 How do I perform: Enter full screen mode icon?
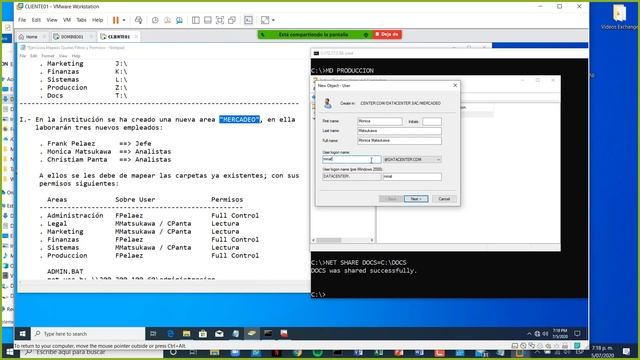[x=220, y=20]
